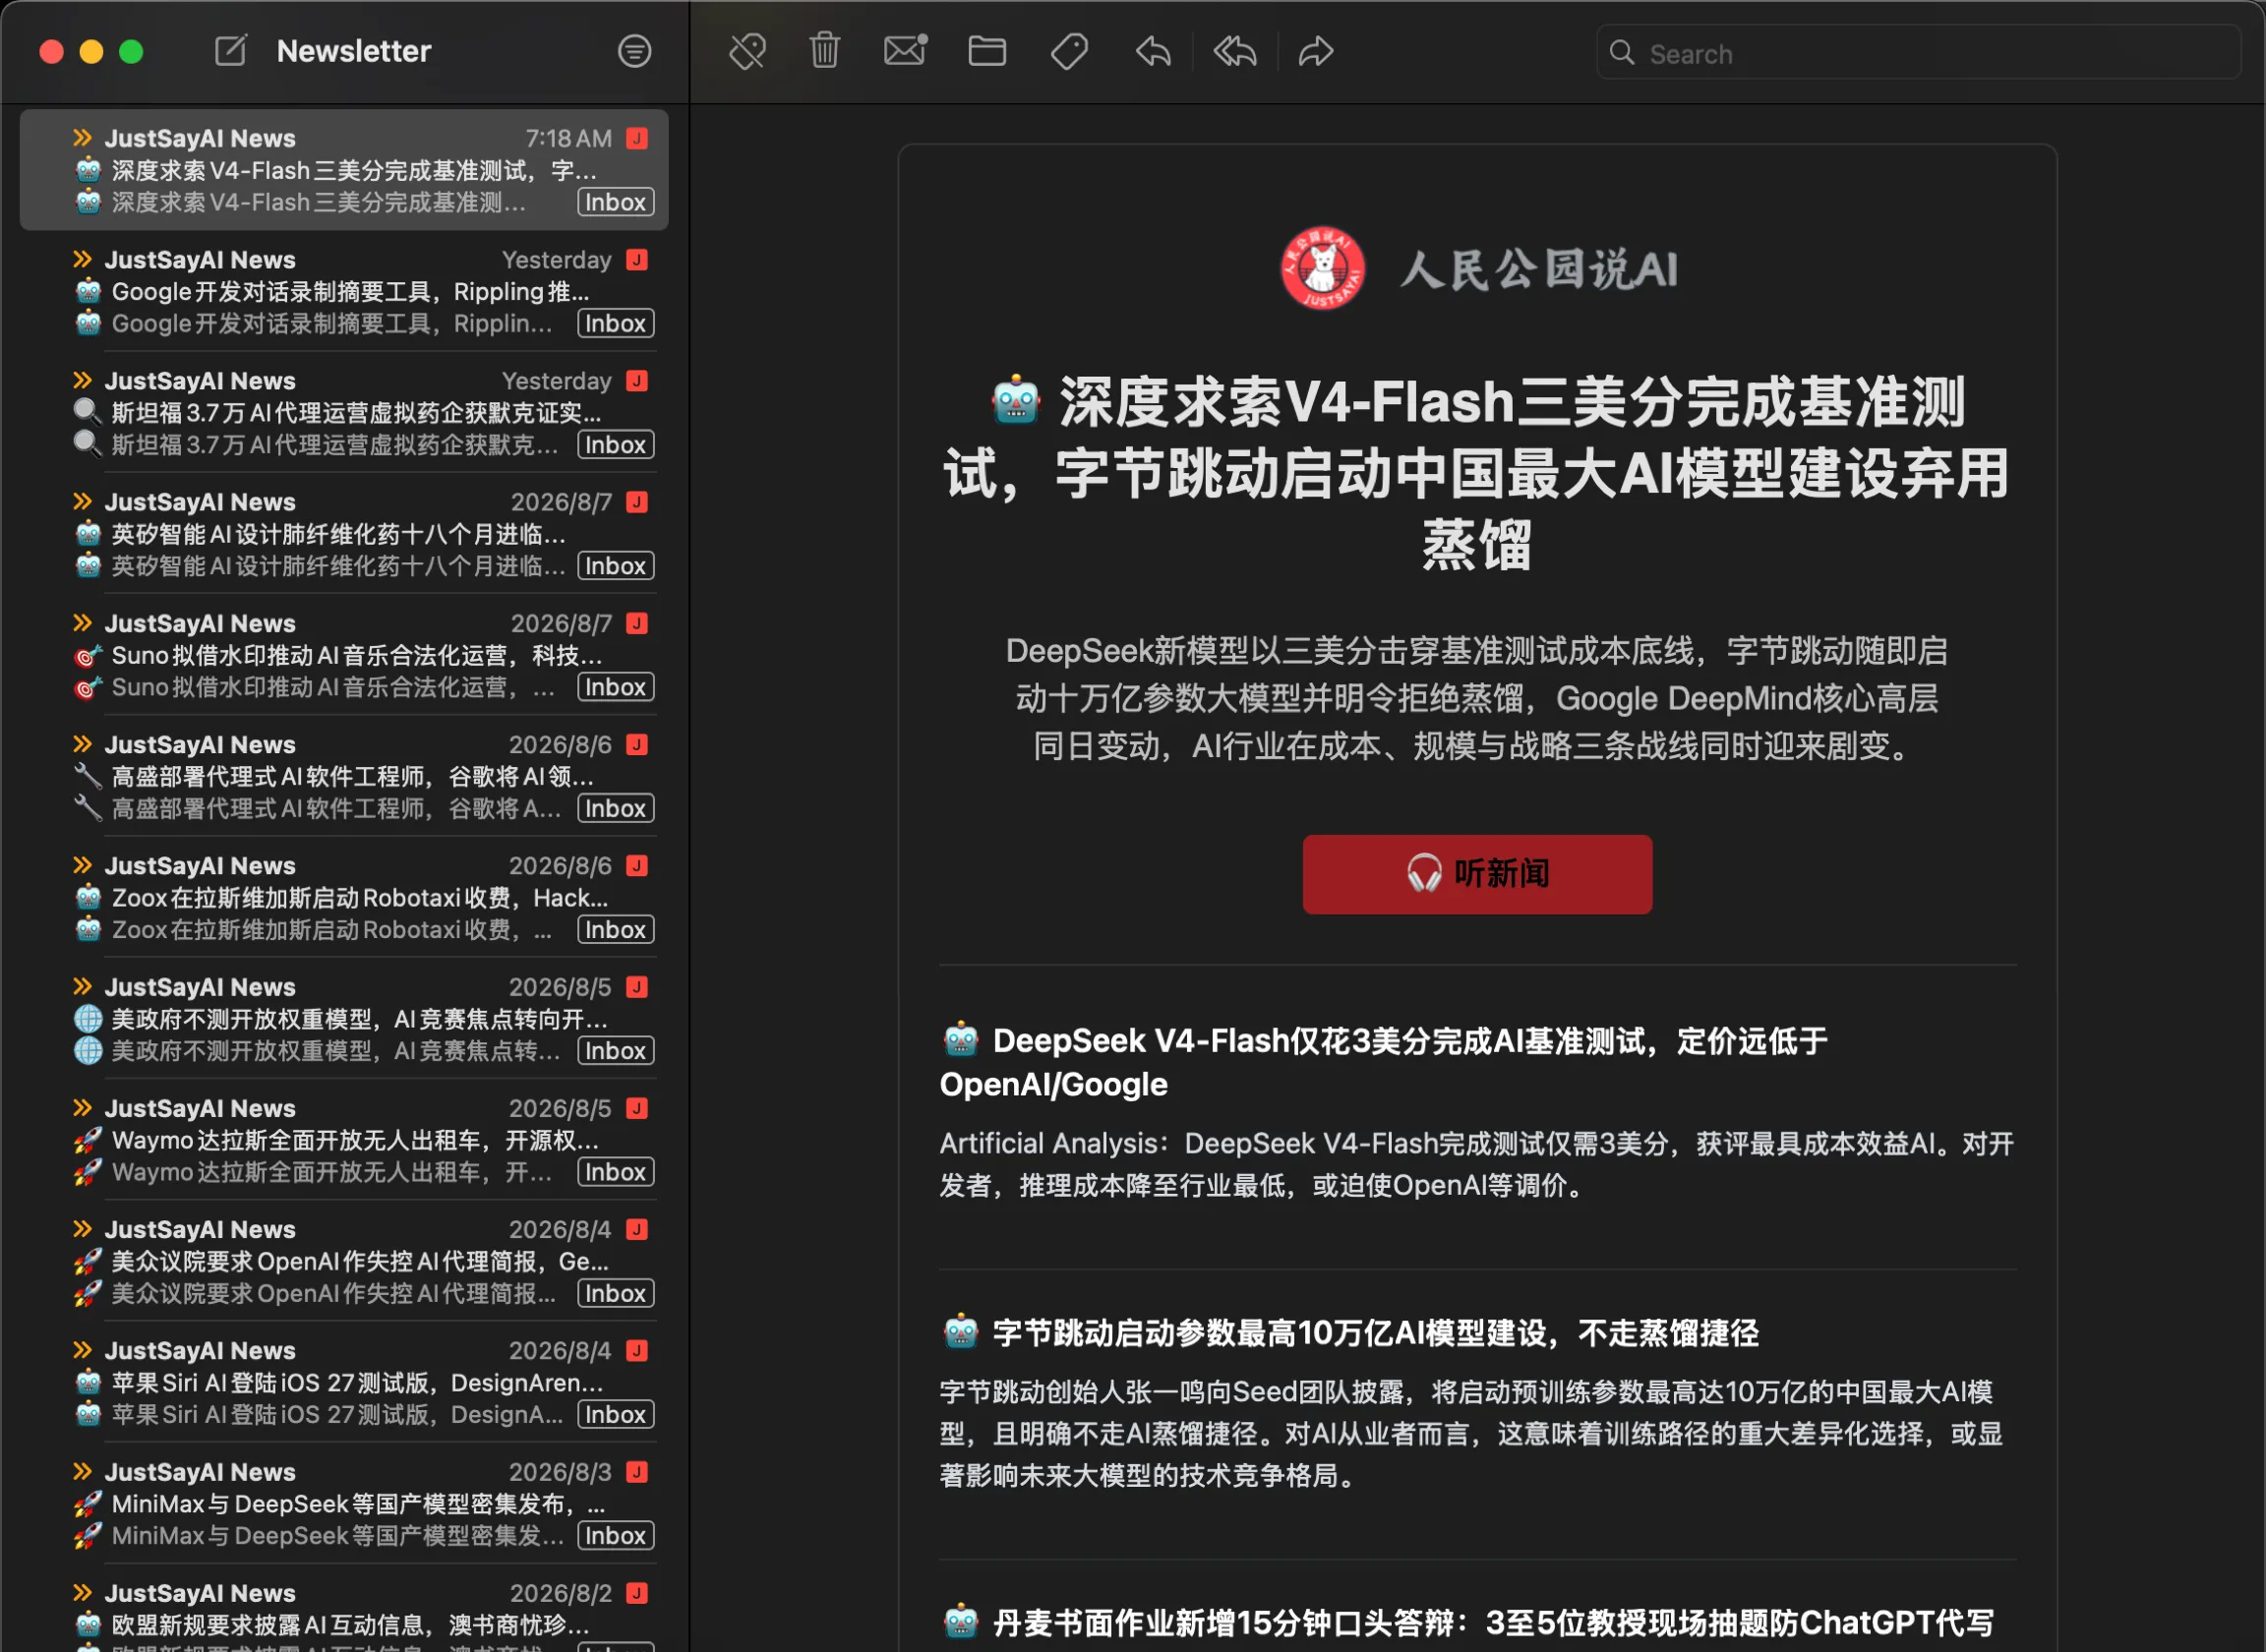The width and height of the screenshot is (2266, 1652).
Task: Mark message as unread envelope icon
Action: (906, 50)
